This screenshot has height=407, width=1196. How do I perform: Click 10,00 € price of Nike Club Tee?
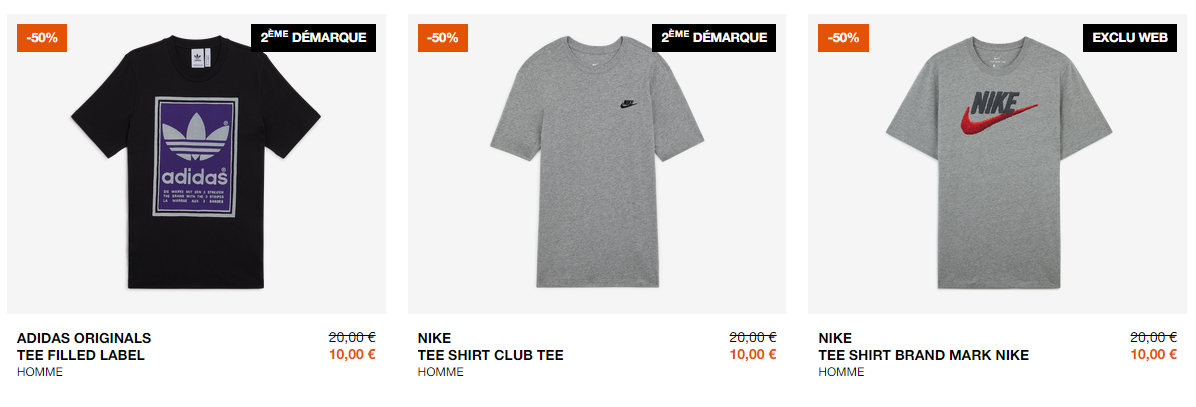(753, 354)
